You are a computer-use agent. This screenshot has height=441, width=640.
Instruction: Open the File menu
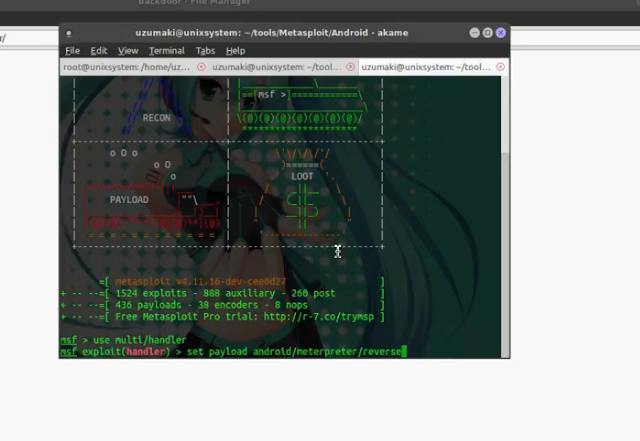(x=72, y=51)
